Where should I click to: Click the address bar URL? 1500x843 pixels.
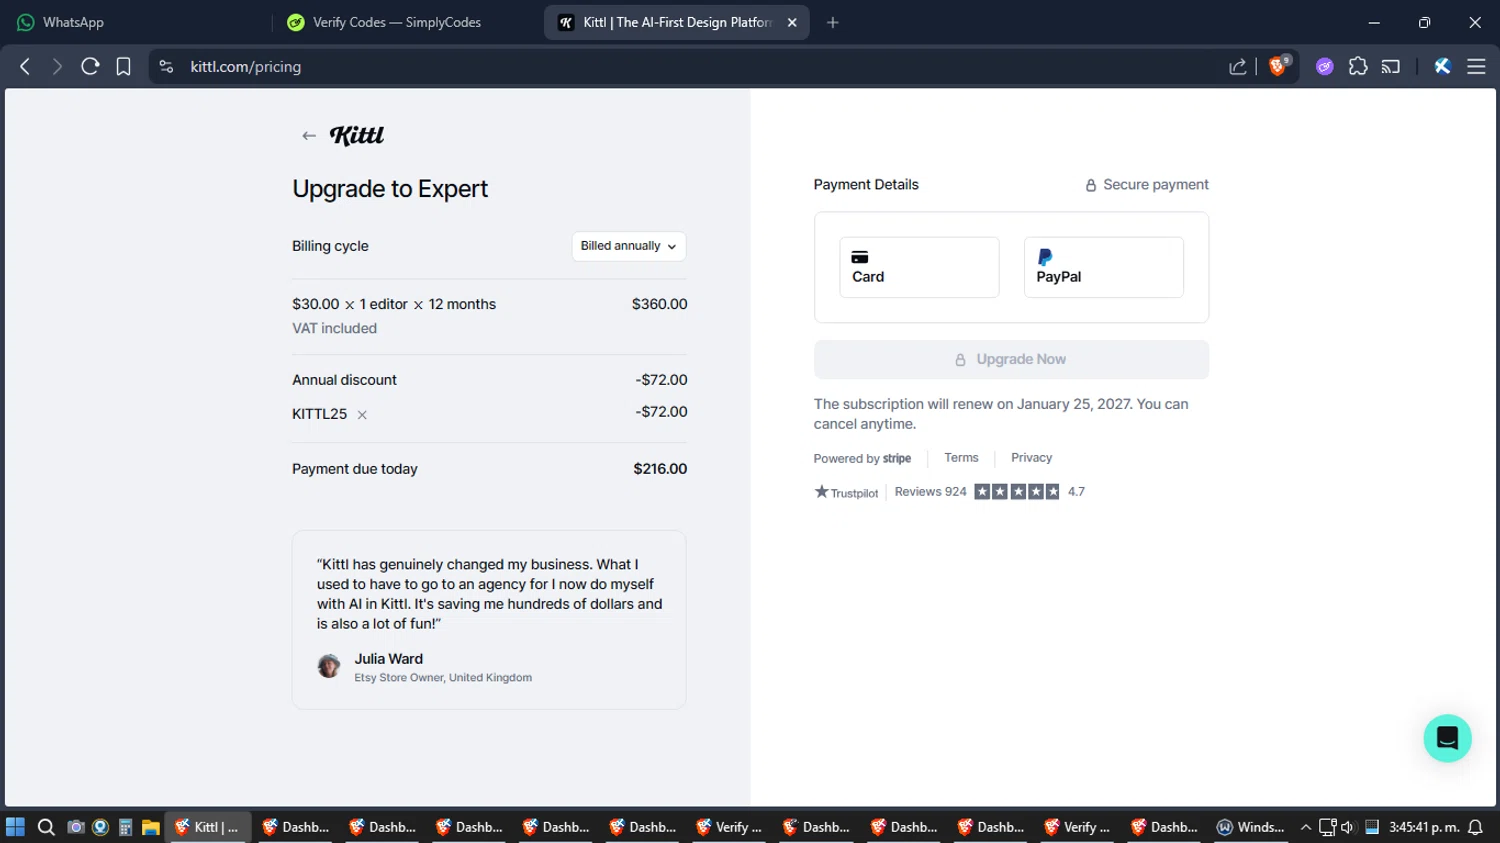pos(246,67)
